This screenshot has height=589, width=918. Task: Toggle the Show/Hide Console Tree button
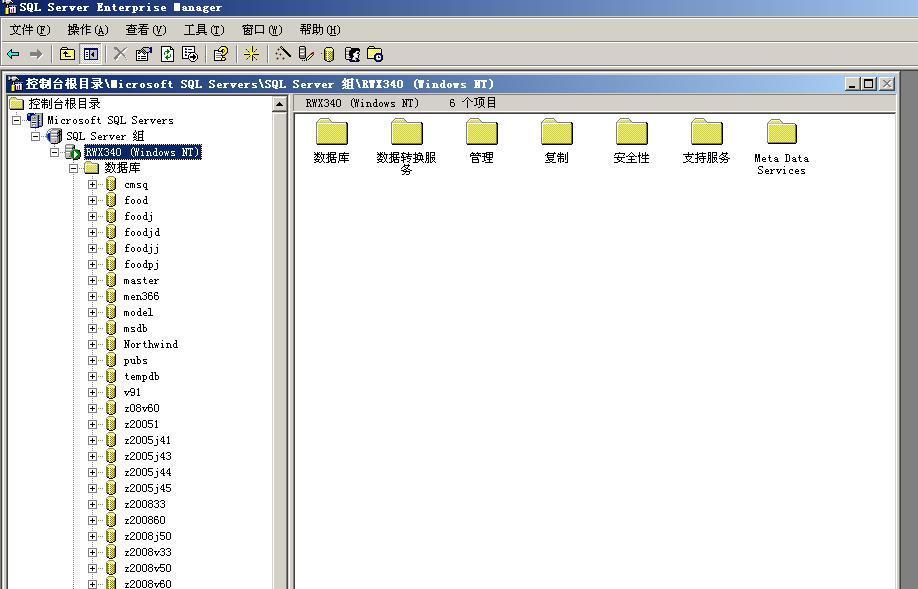pos(89,53)
